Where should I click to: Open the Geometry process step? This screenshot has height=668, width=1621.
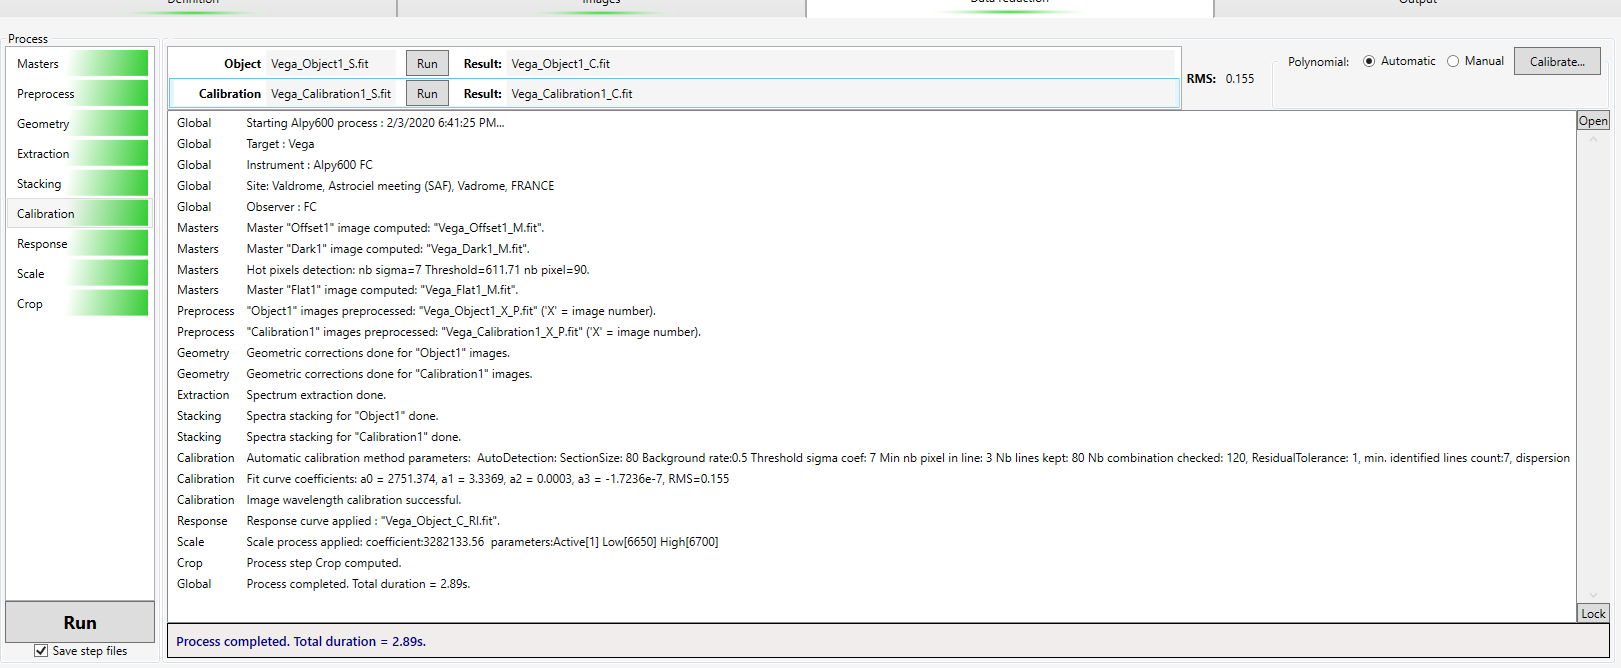tap(78, 124)
